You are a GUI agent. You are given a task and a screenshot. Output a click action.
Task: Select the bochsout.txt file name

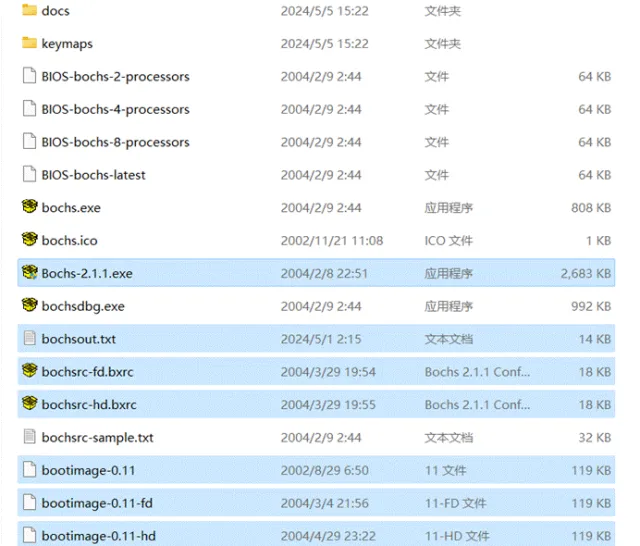tap(79, 339)
